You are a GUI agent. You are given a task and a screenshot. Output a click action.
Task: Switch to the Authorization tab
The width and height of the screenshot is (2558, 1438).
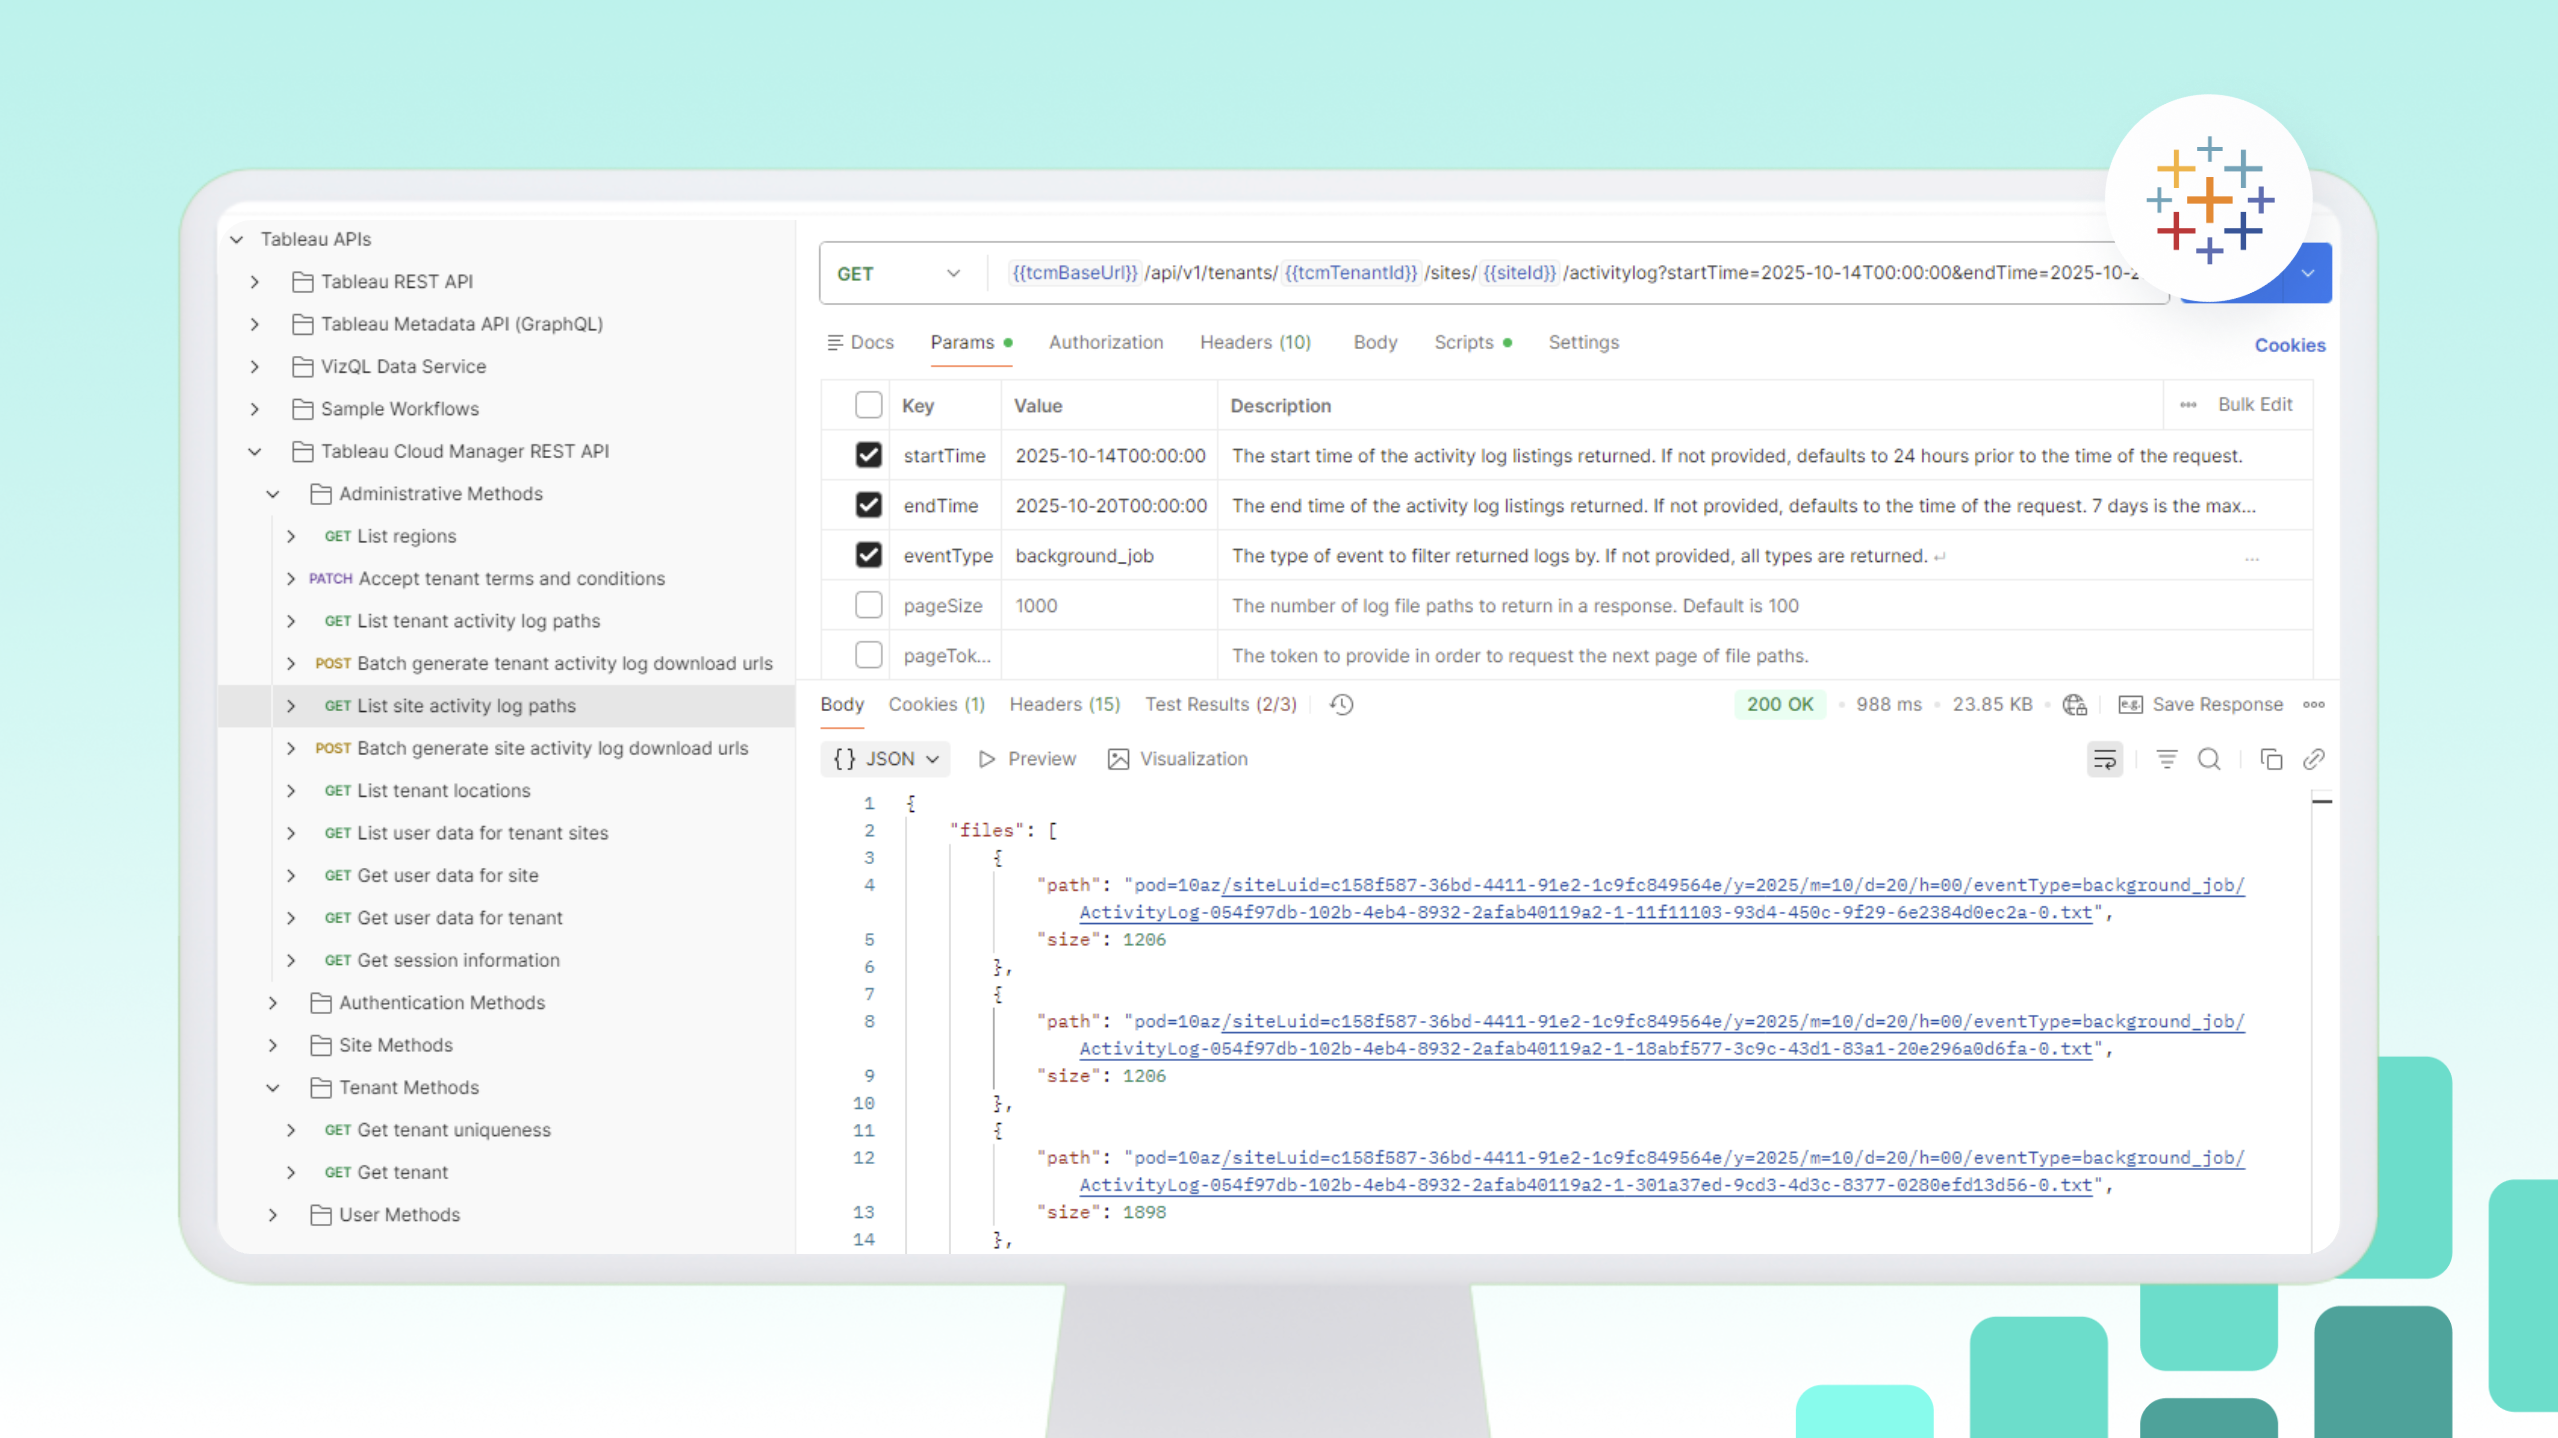pos(1105,342)
